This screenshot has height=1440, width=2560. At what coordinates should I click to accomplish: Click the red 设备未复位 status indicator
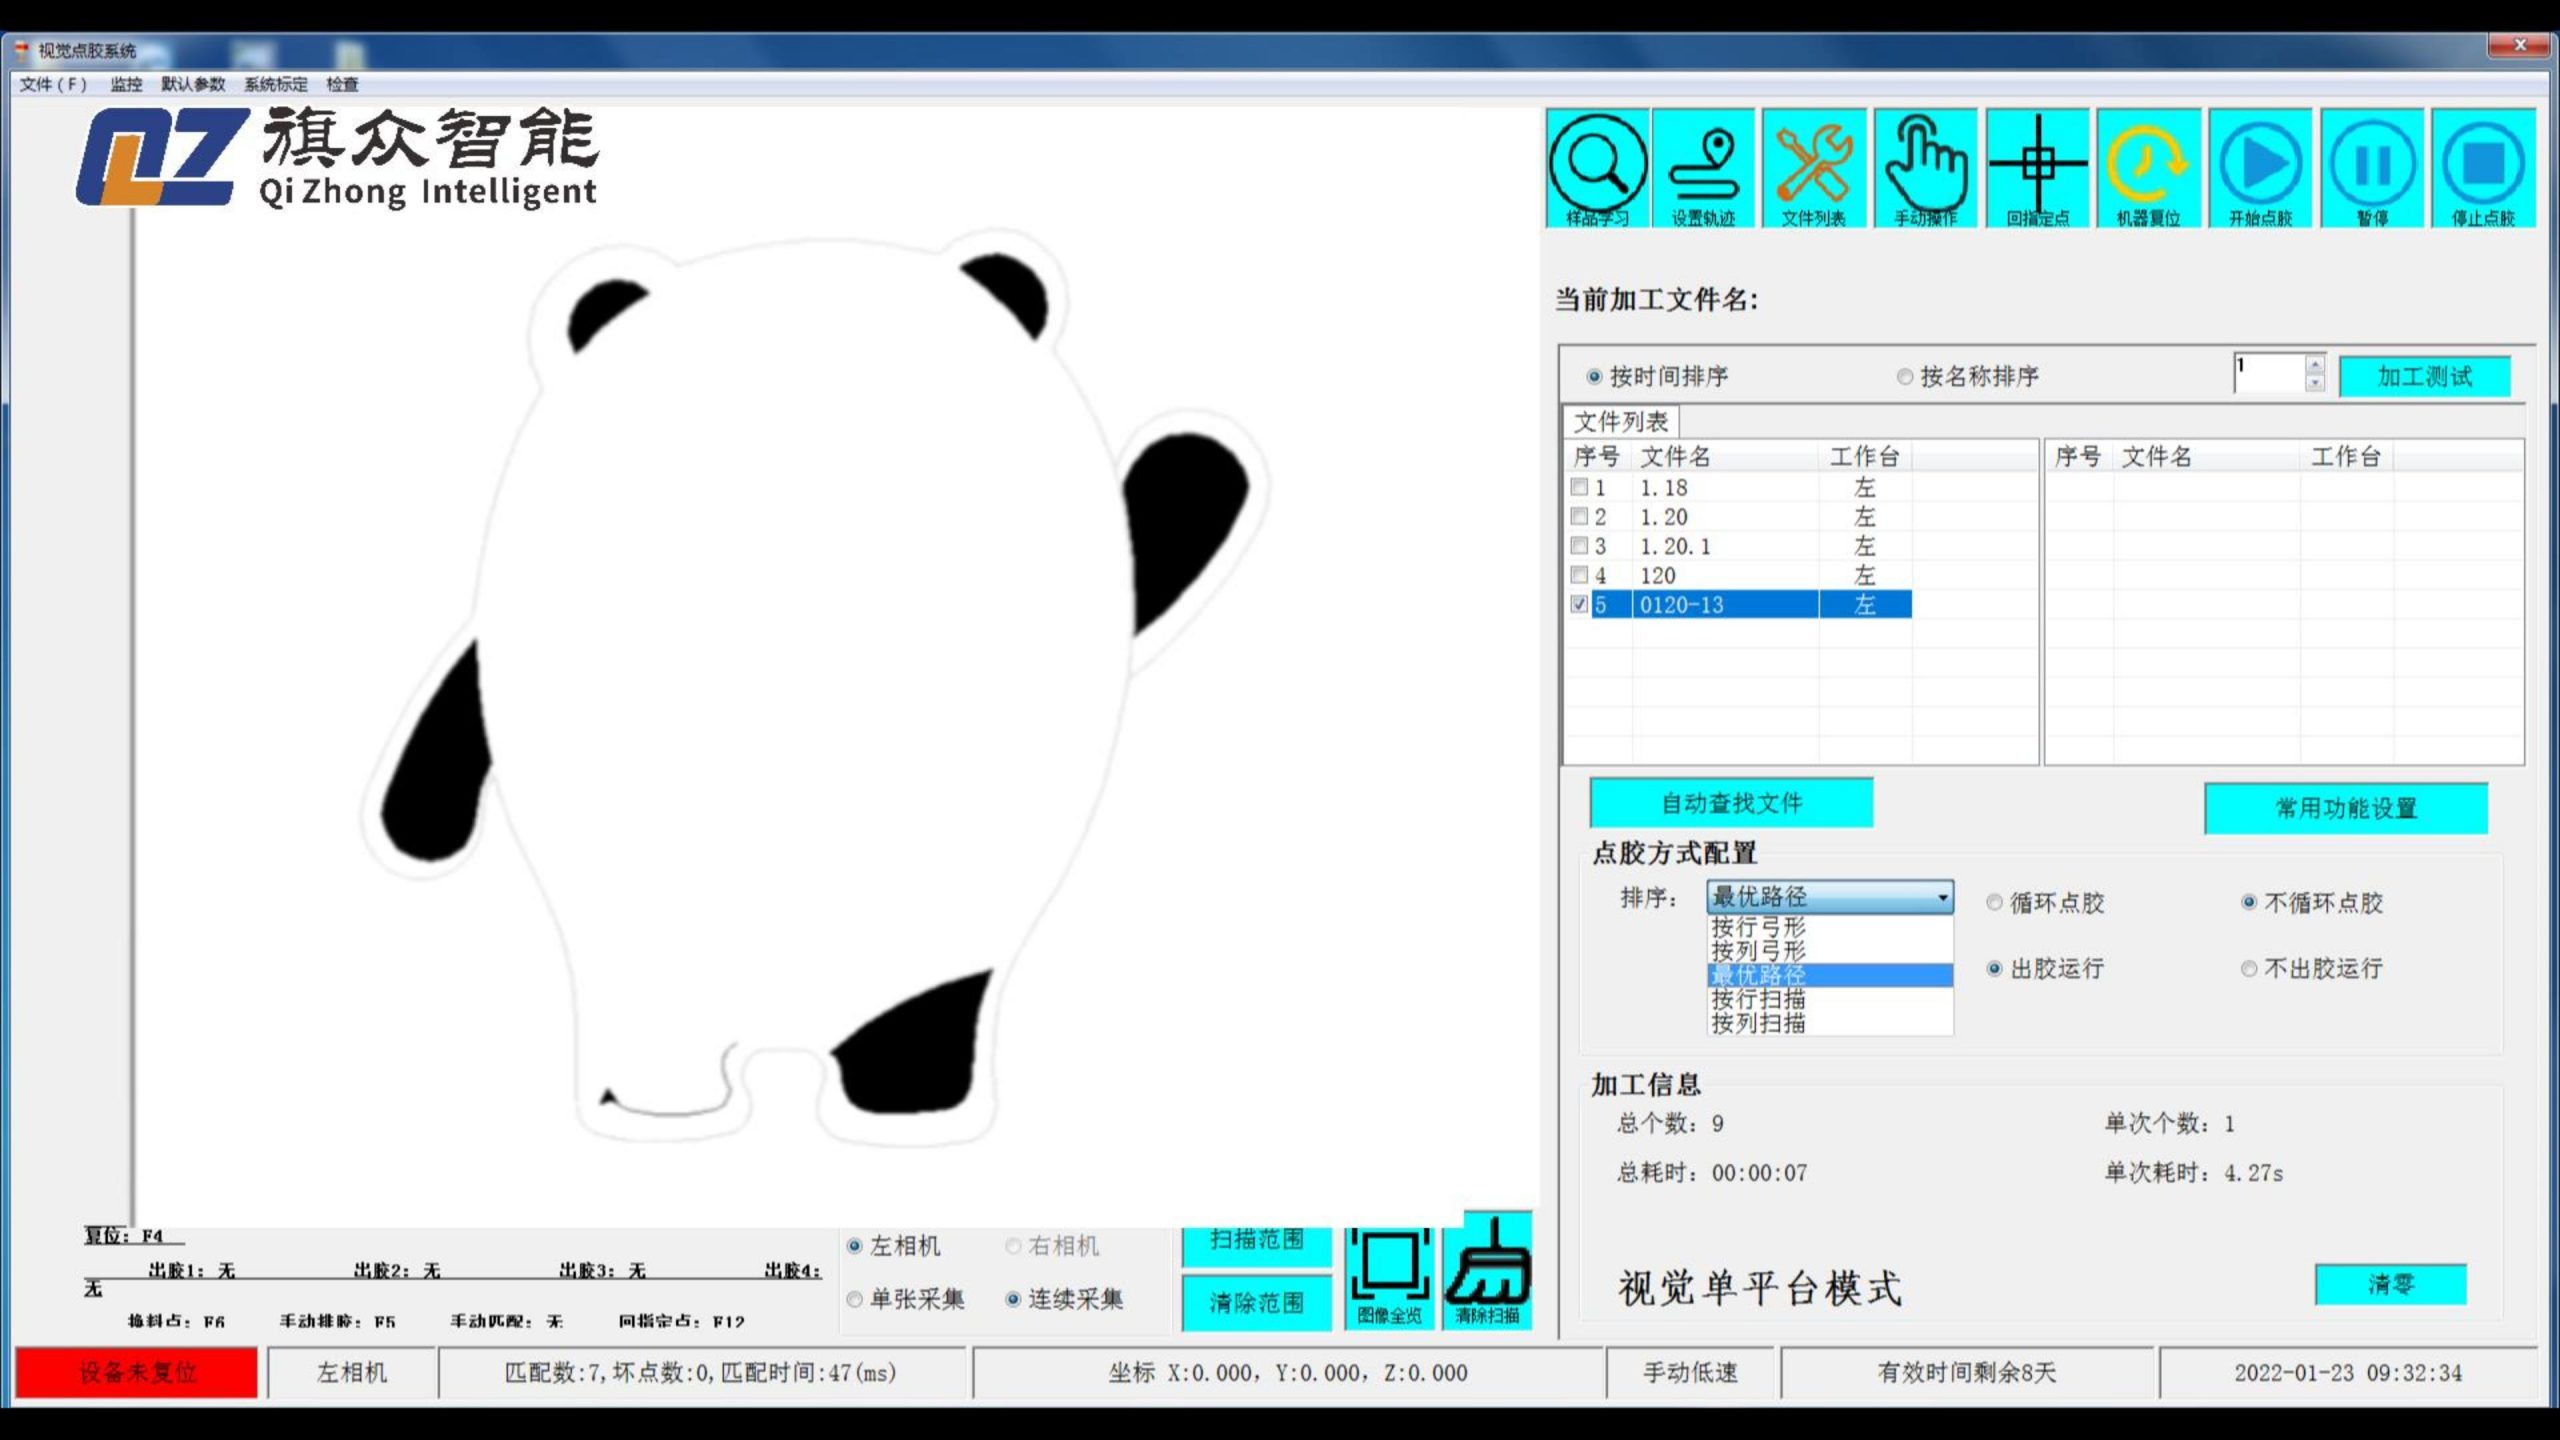137,1373
